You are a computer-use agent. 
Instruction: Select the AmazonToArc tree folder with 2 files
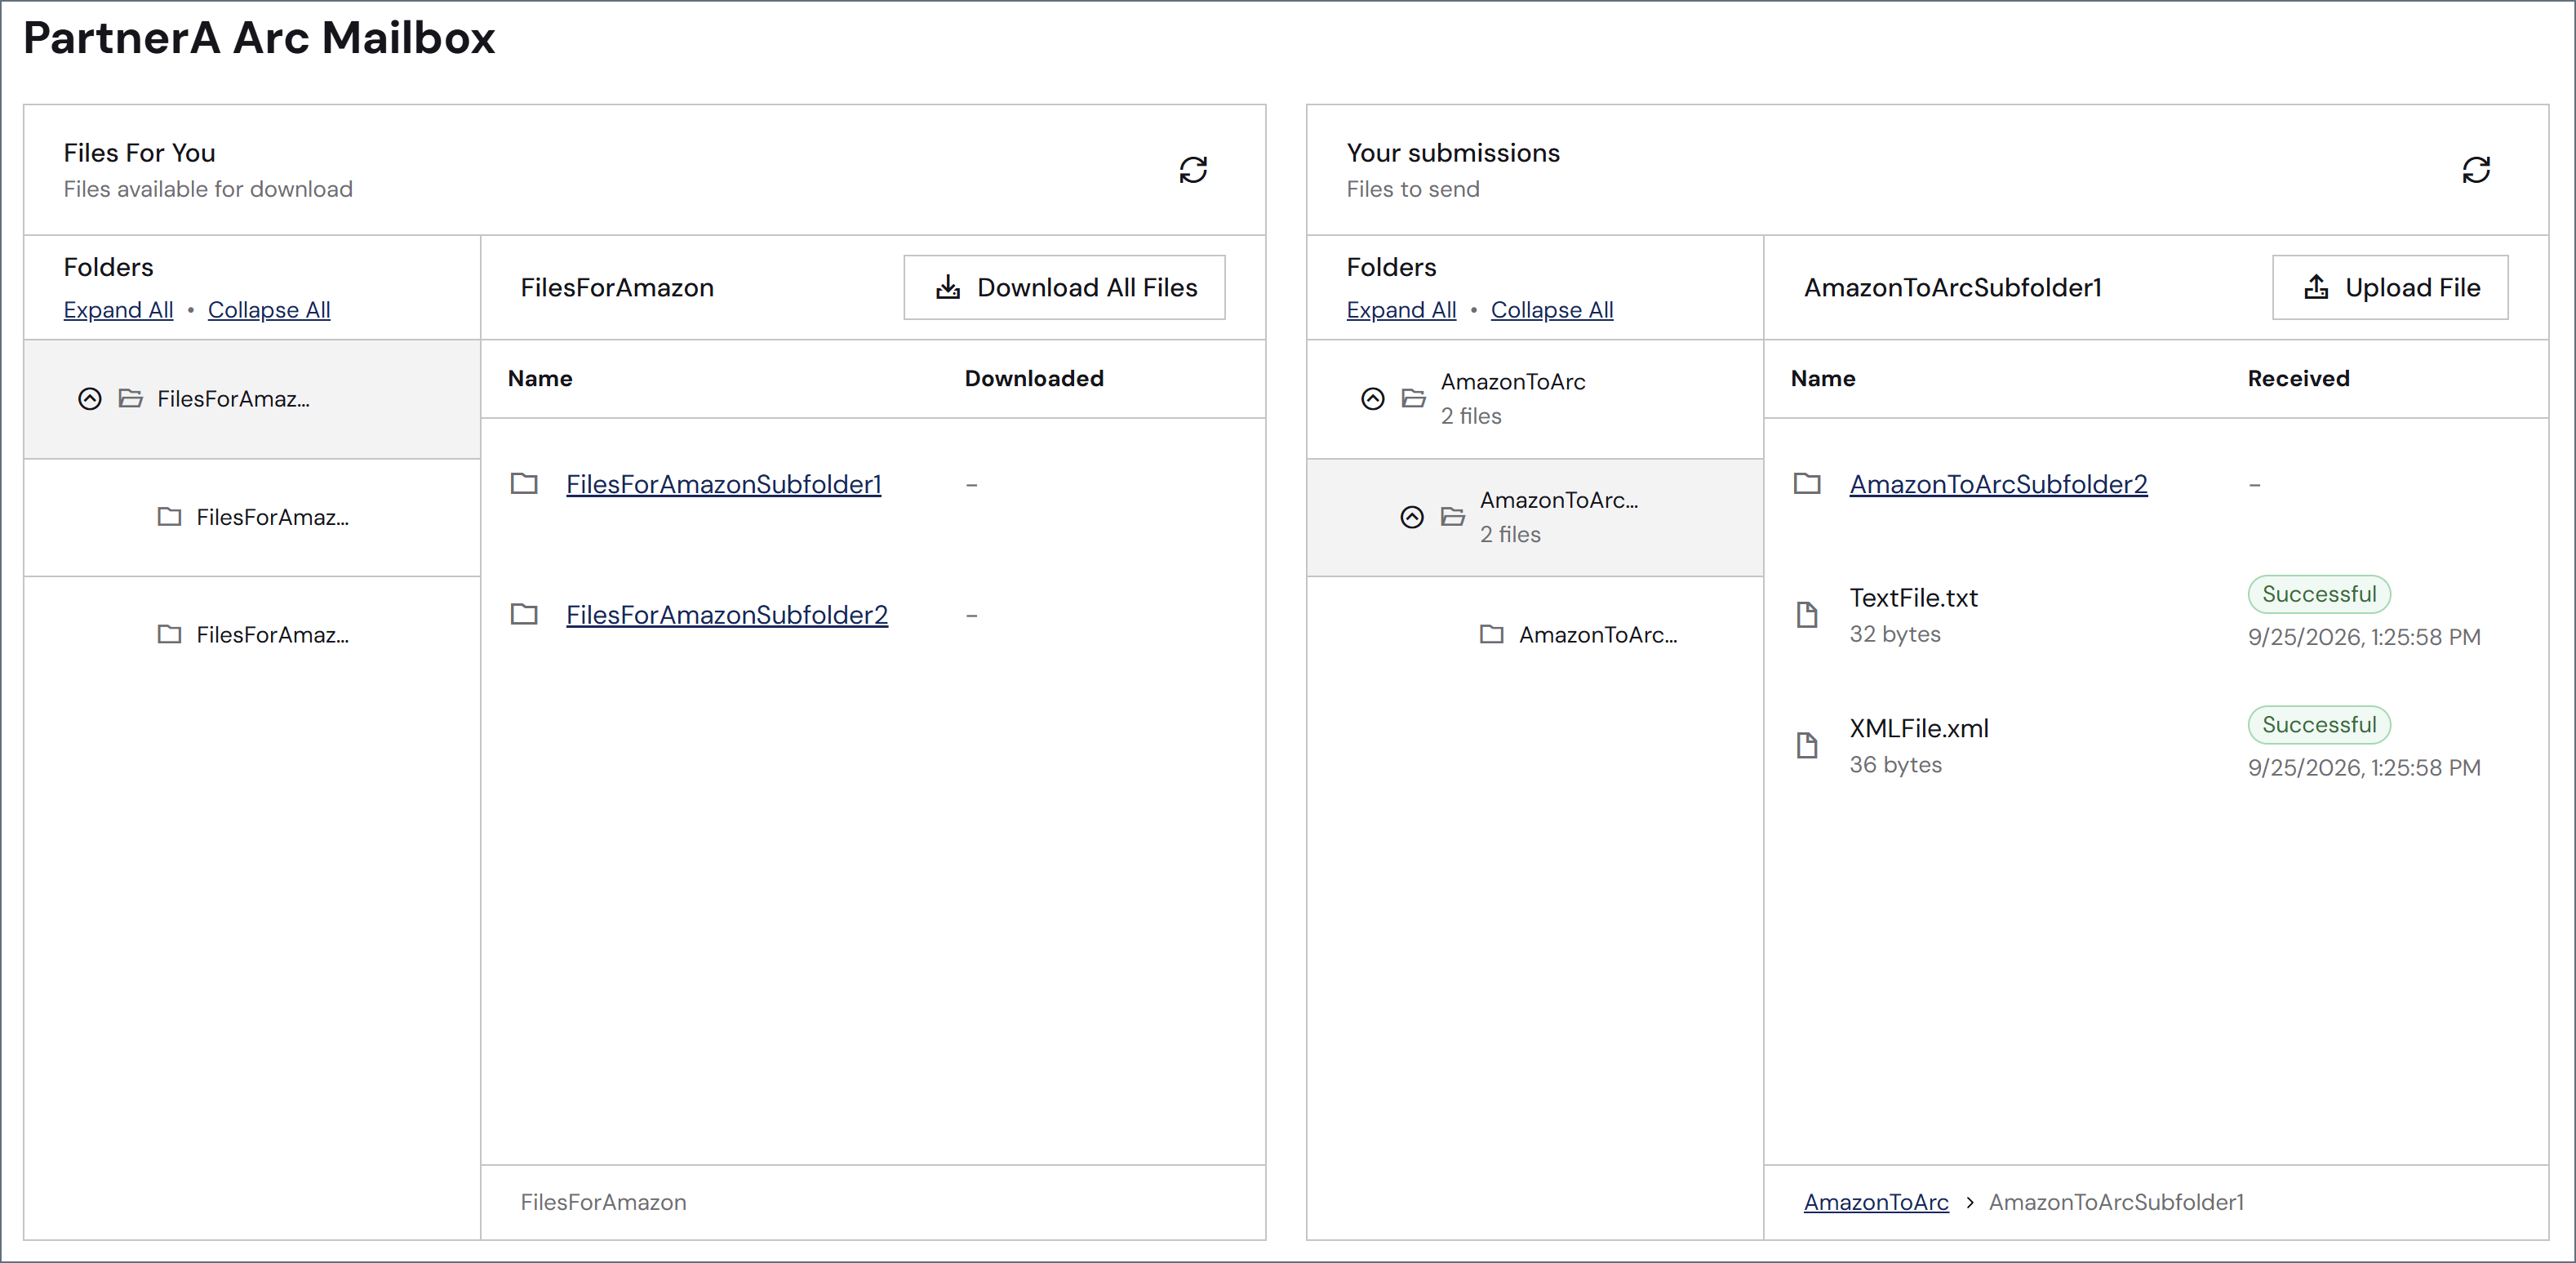(1535, 399)
